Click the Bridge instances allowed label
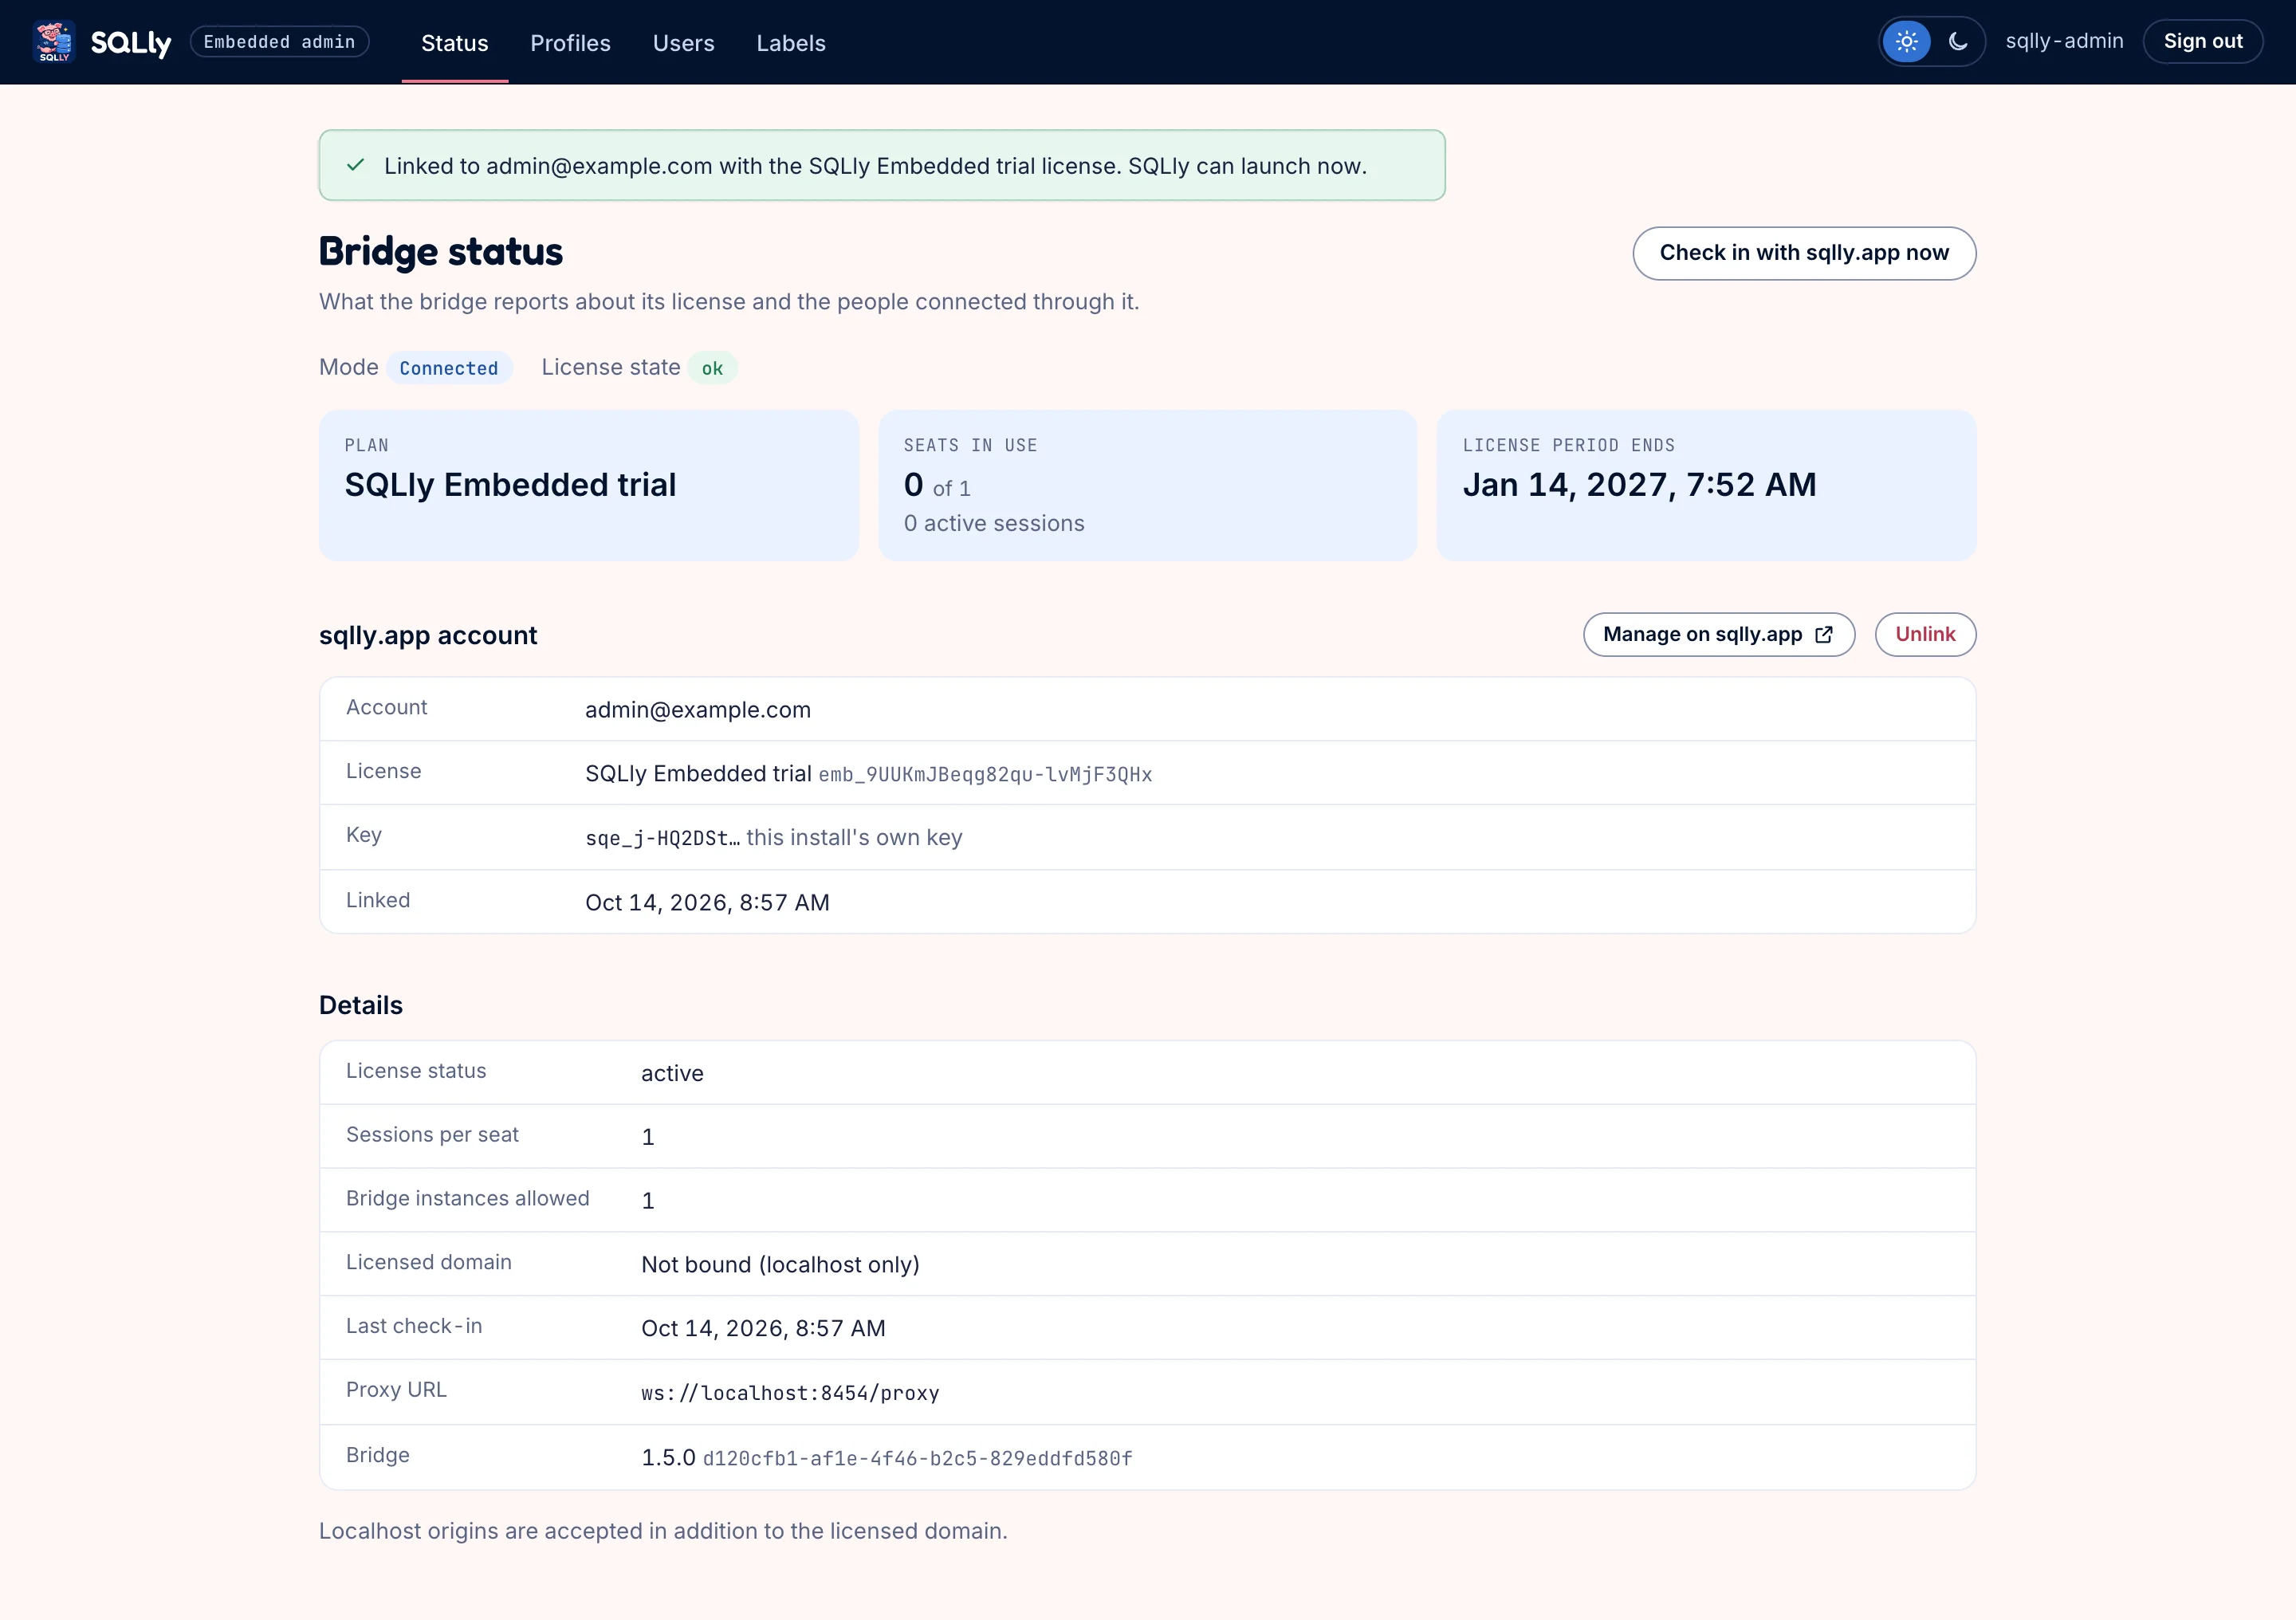 467,1198
